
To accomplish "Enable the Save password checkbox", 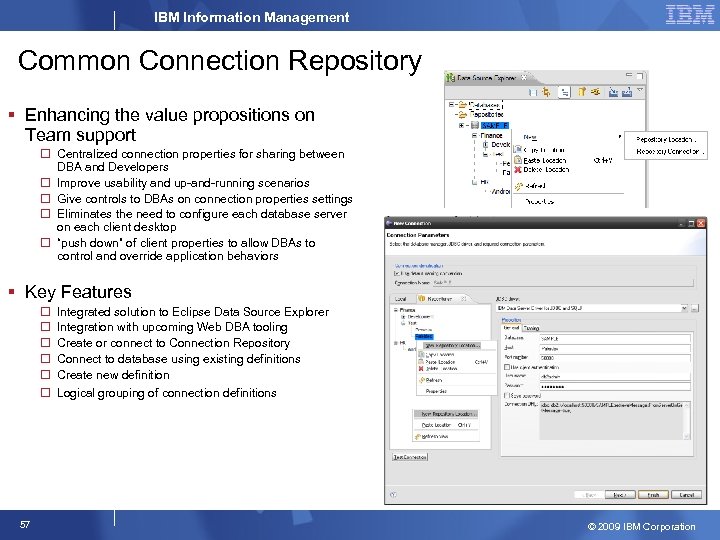I will tap(507, 395).
